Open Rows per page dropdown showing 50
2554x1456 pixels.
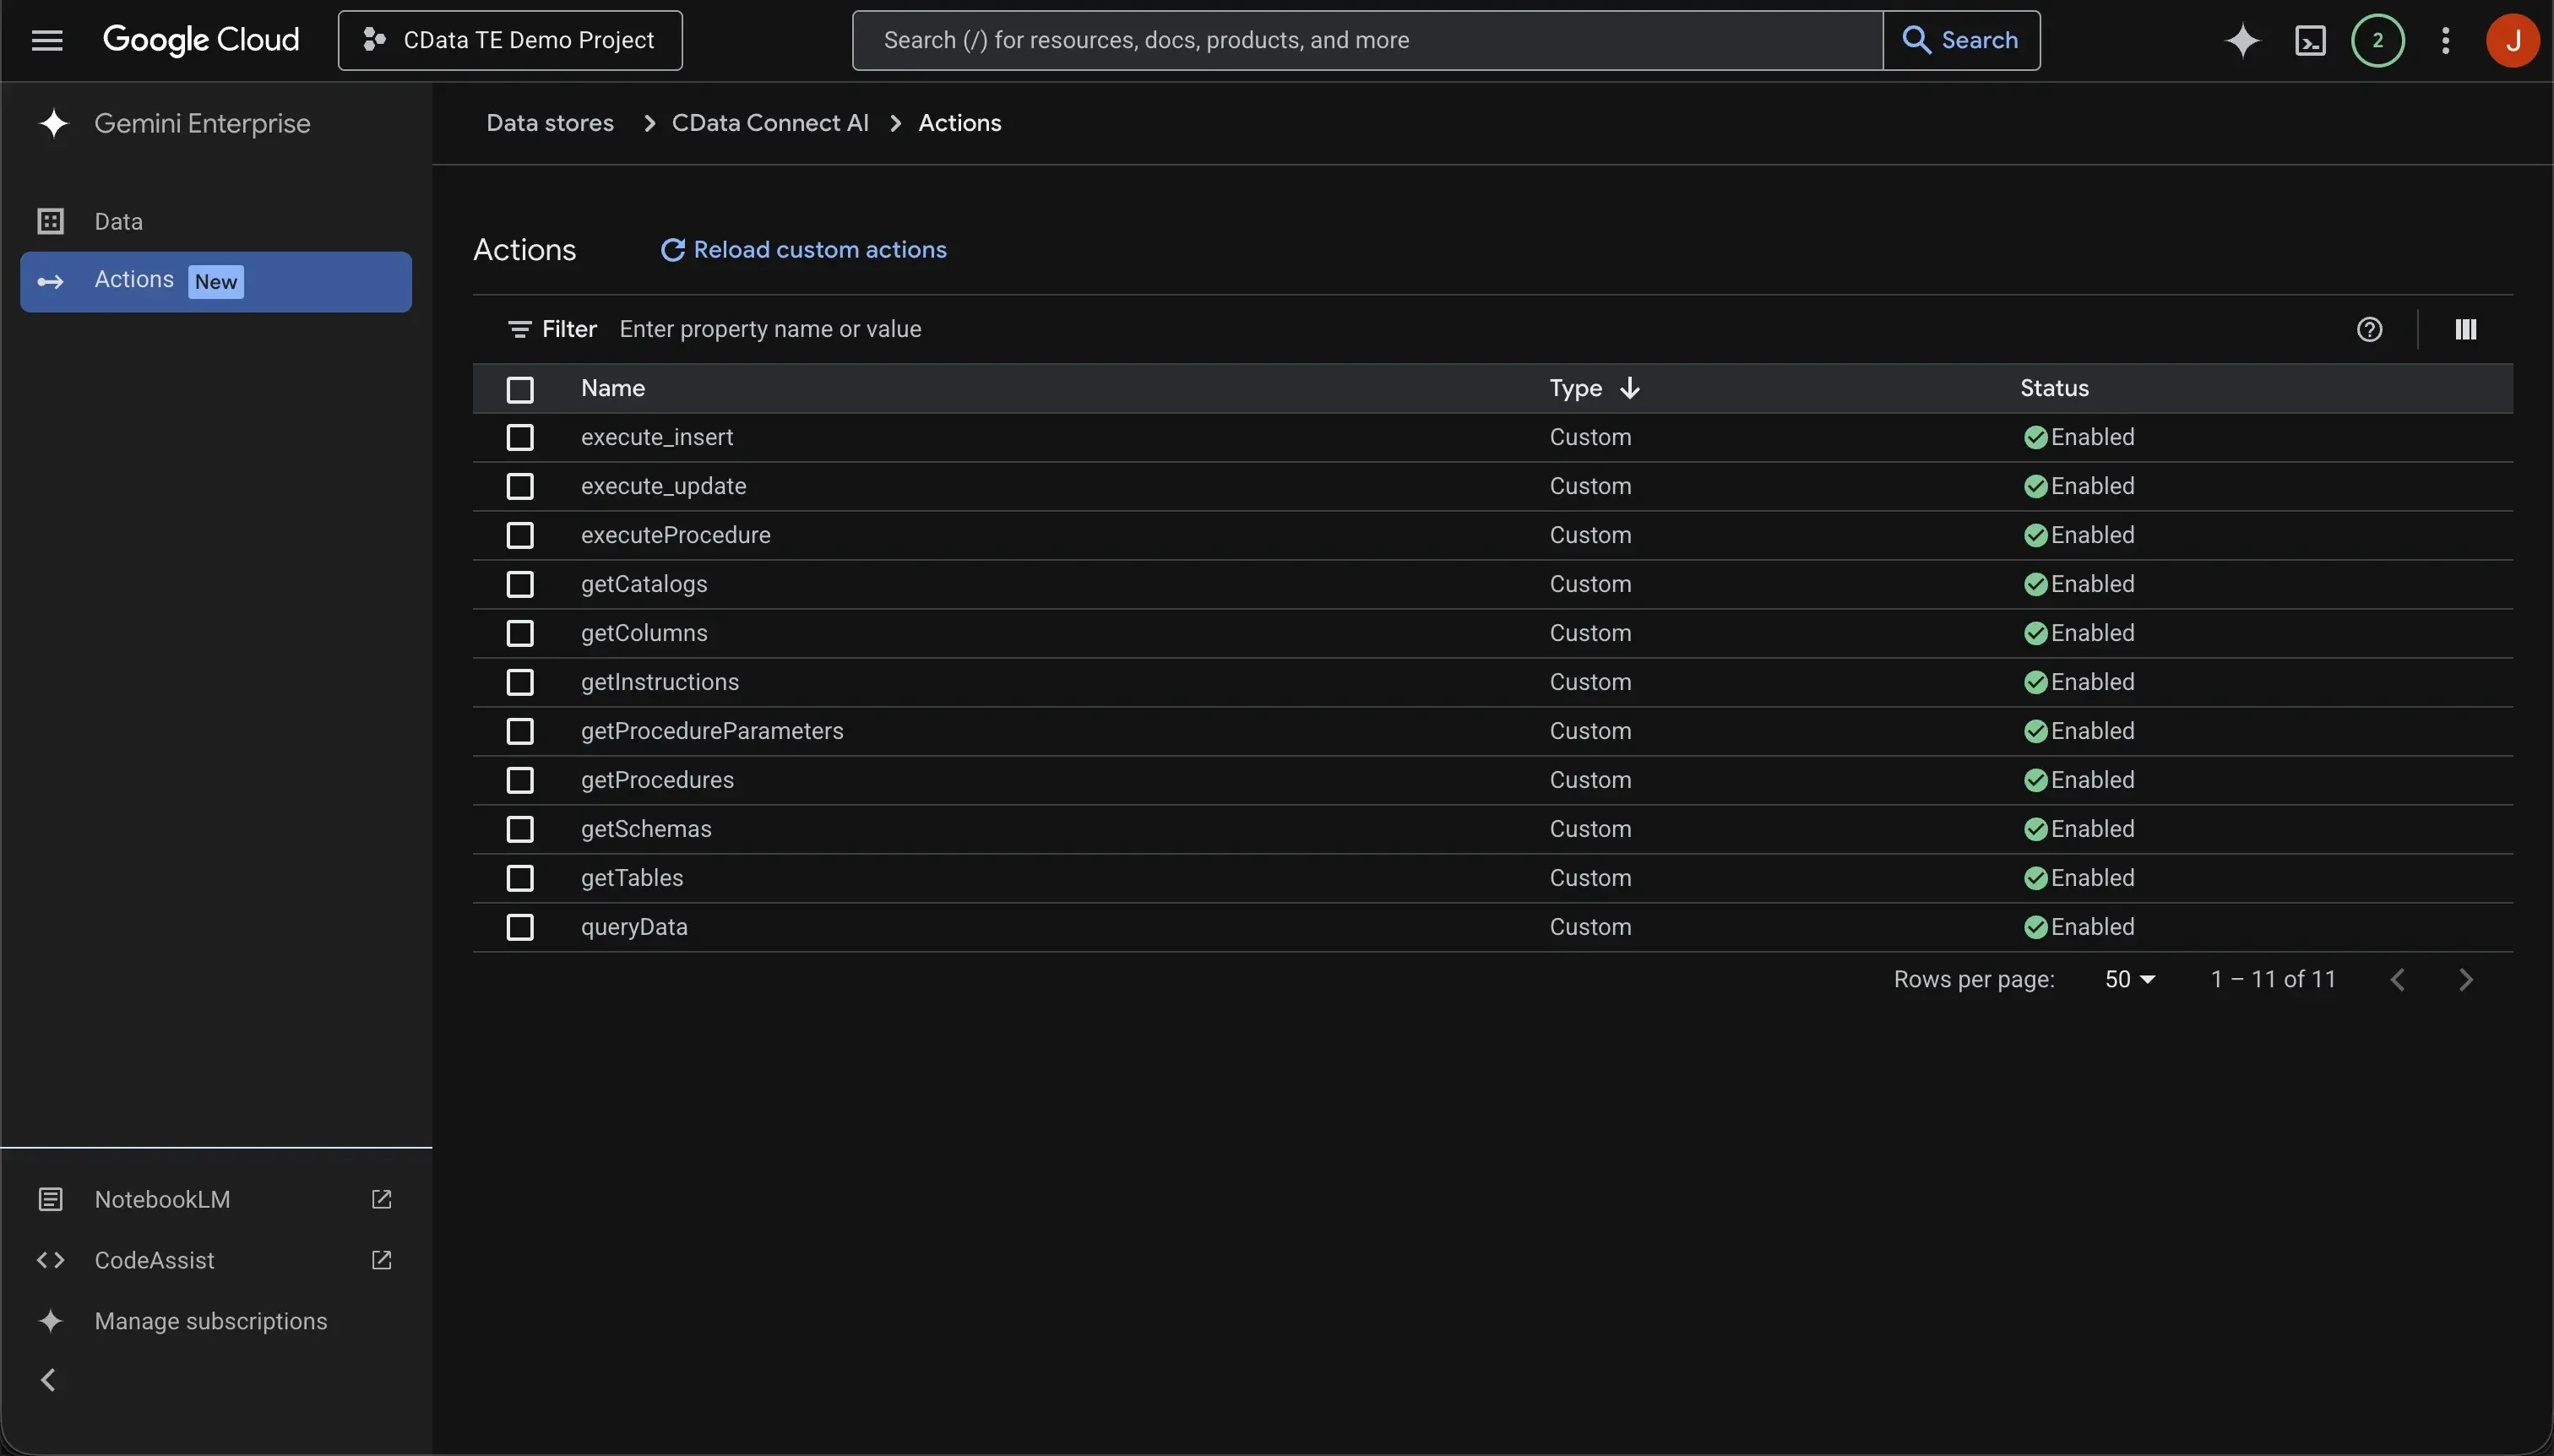point(2129,979)
